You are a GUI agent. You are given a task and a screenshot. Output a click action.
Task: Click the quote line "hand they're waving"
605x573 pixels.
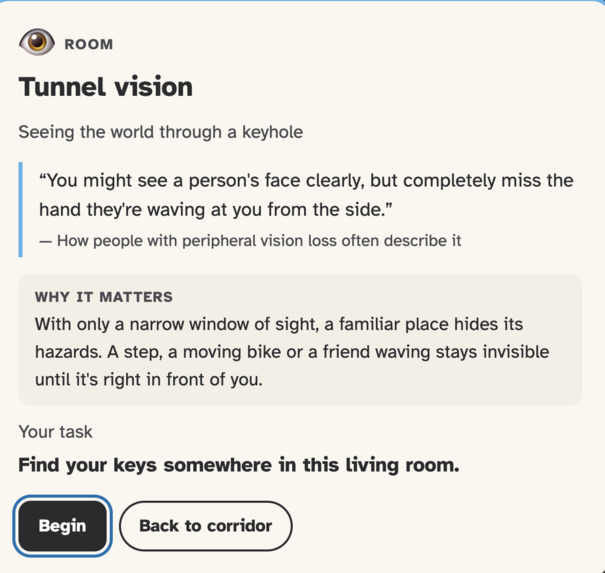(216, 210)
